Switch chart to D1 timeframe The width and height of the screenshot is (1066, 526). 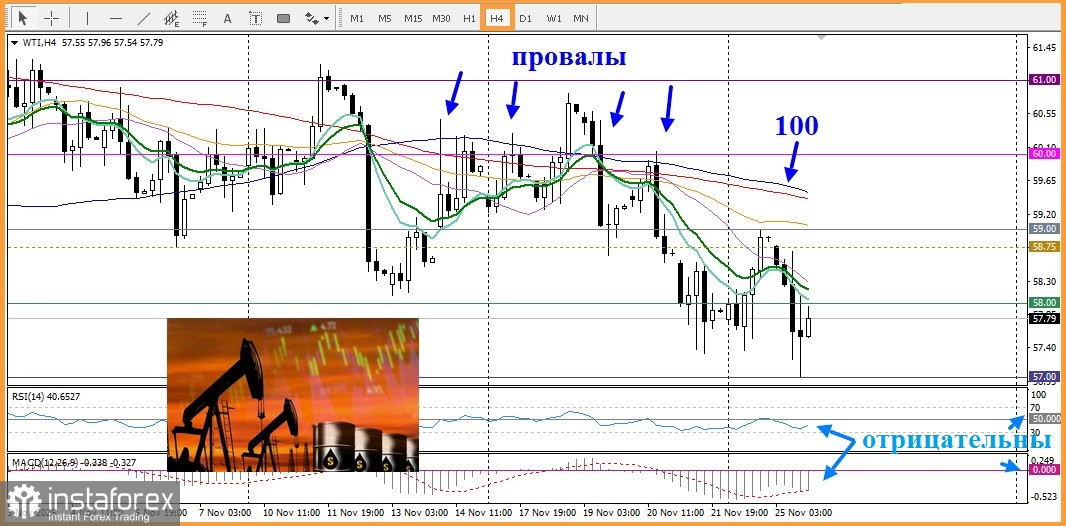pos(526,18)
